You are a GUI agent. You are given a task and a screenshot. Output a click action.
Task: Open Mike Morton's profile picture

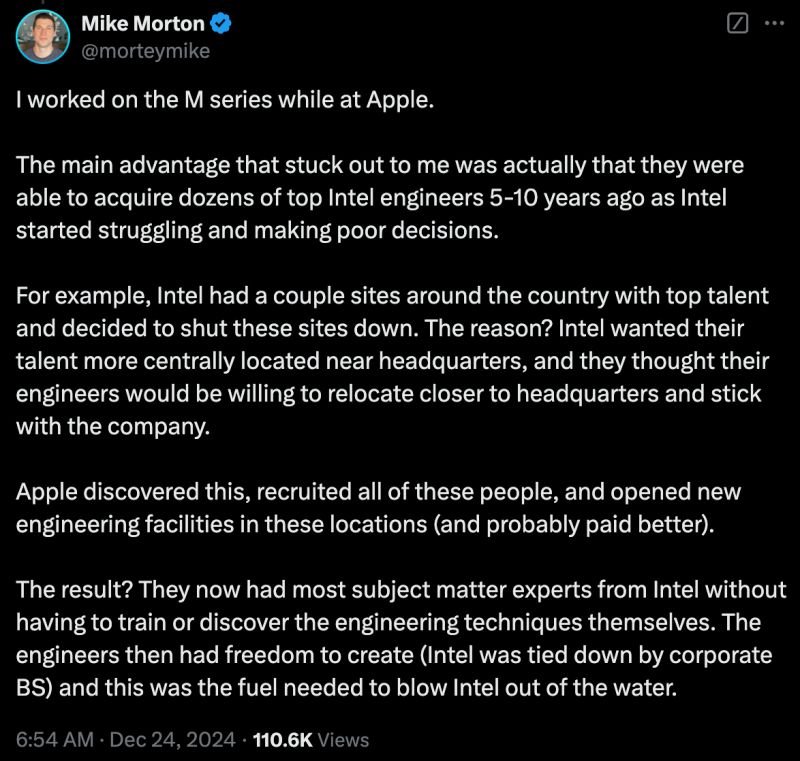coord(43,37)
